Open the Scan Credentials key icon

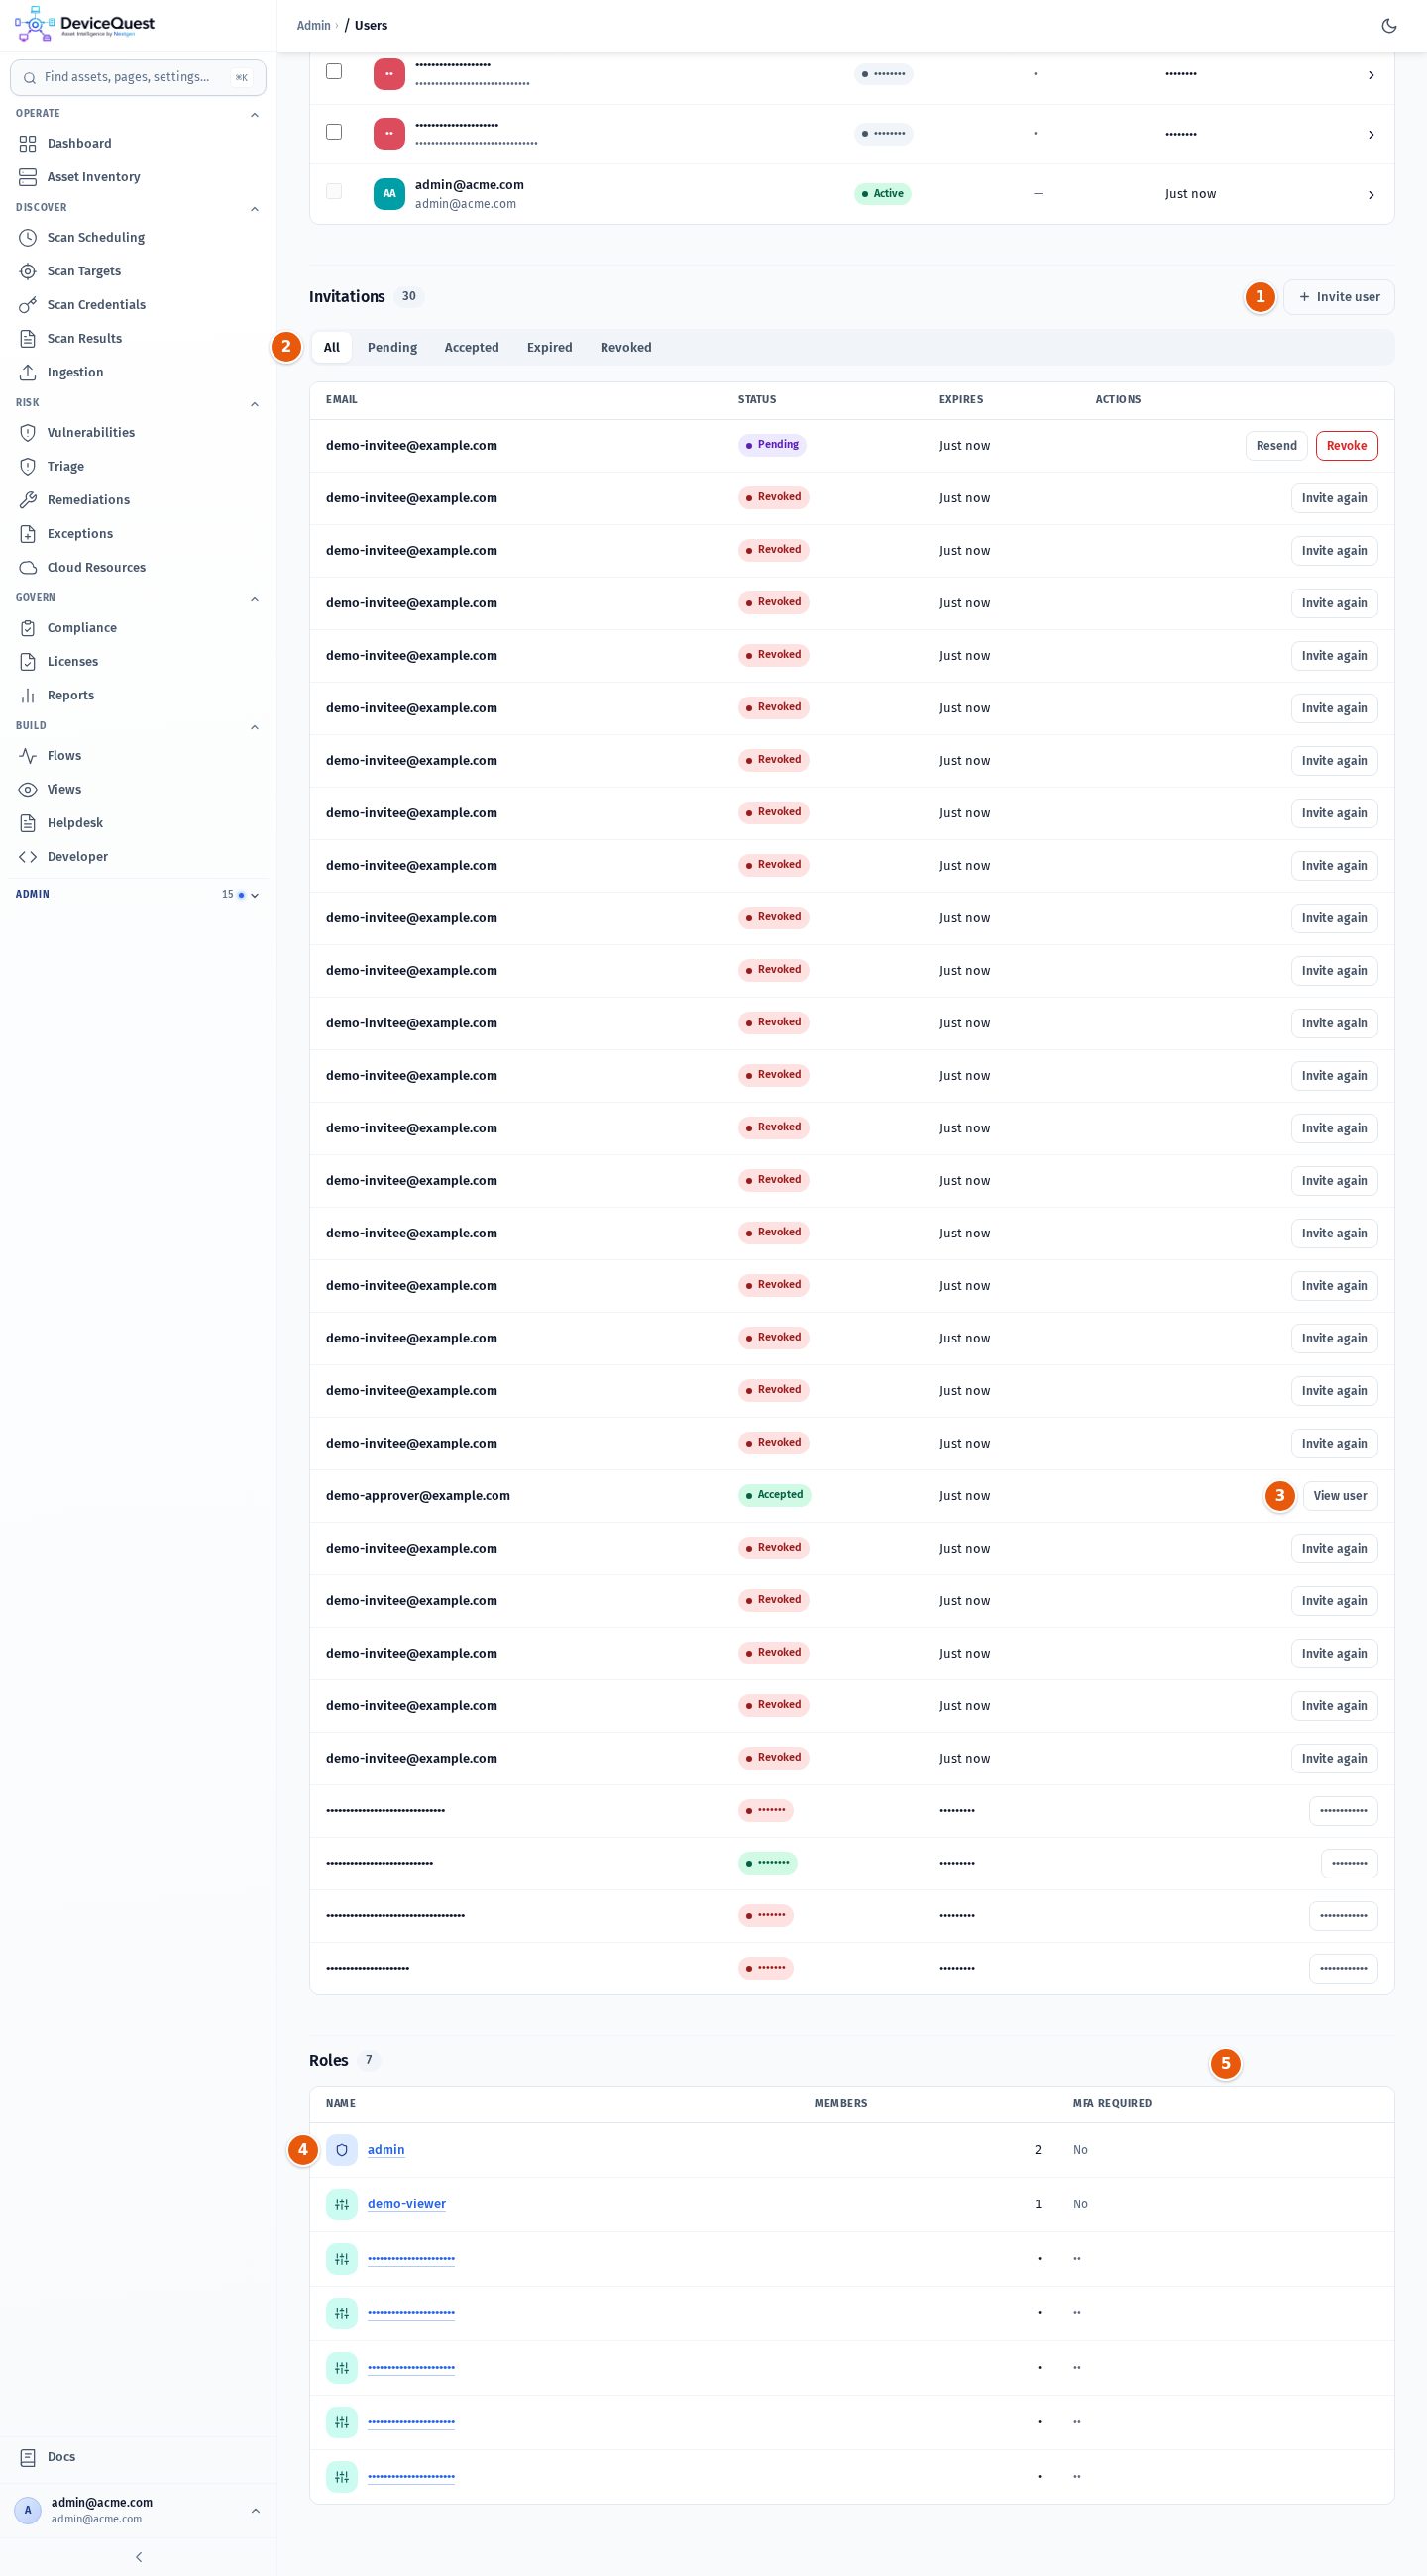pyautogui.click(x=28, y=305)
